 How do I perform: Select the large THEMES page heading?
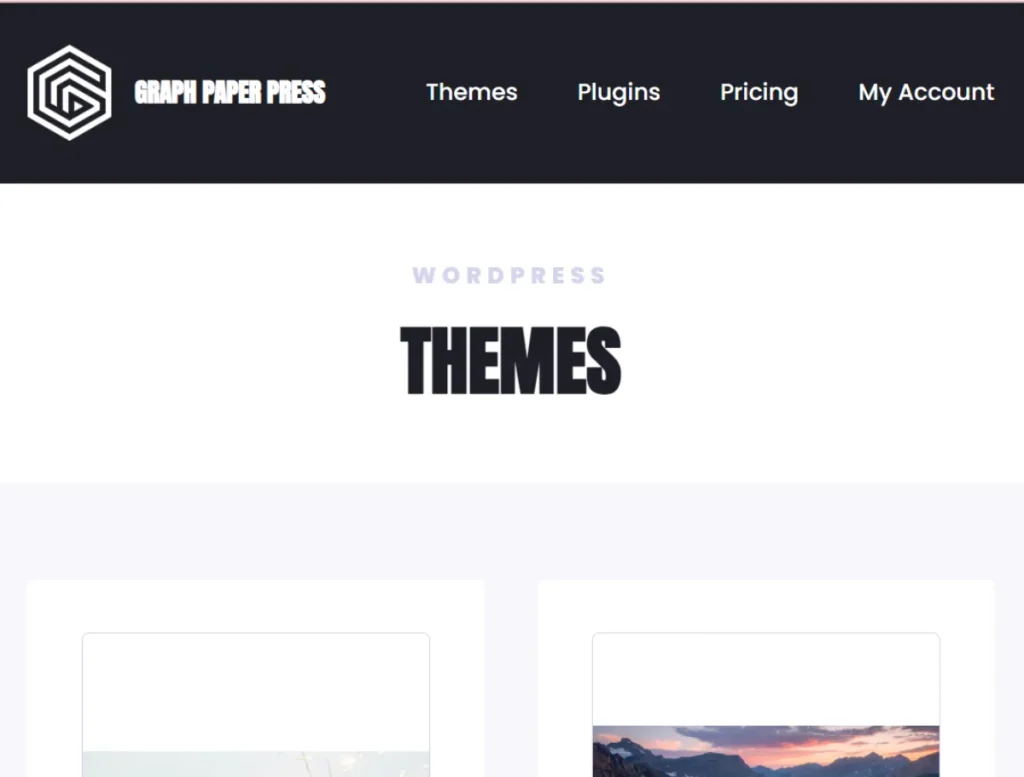[x=511, y=360]
